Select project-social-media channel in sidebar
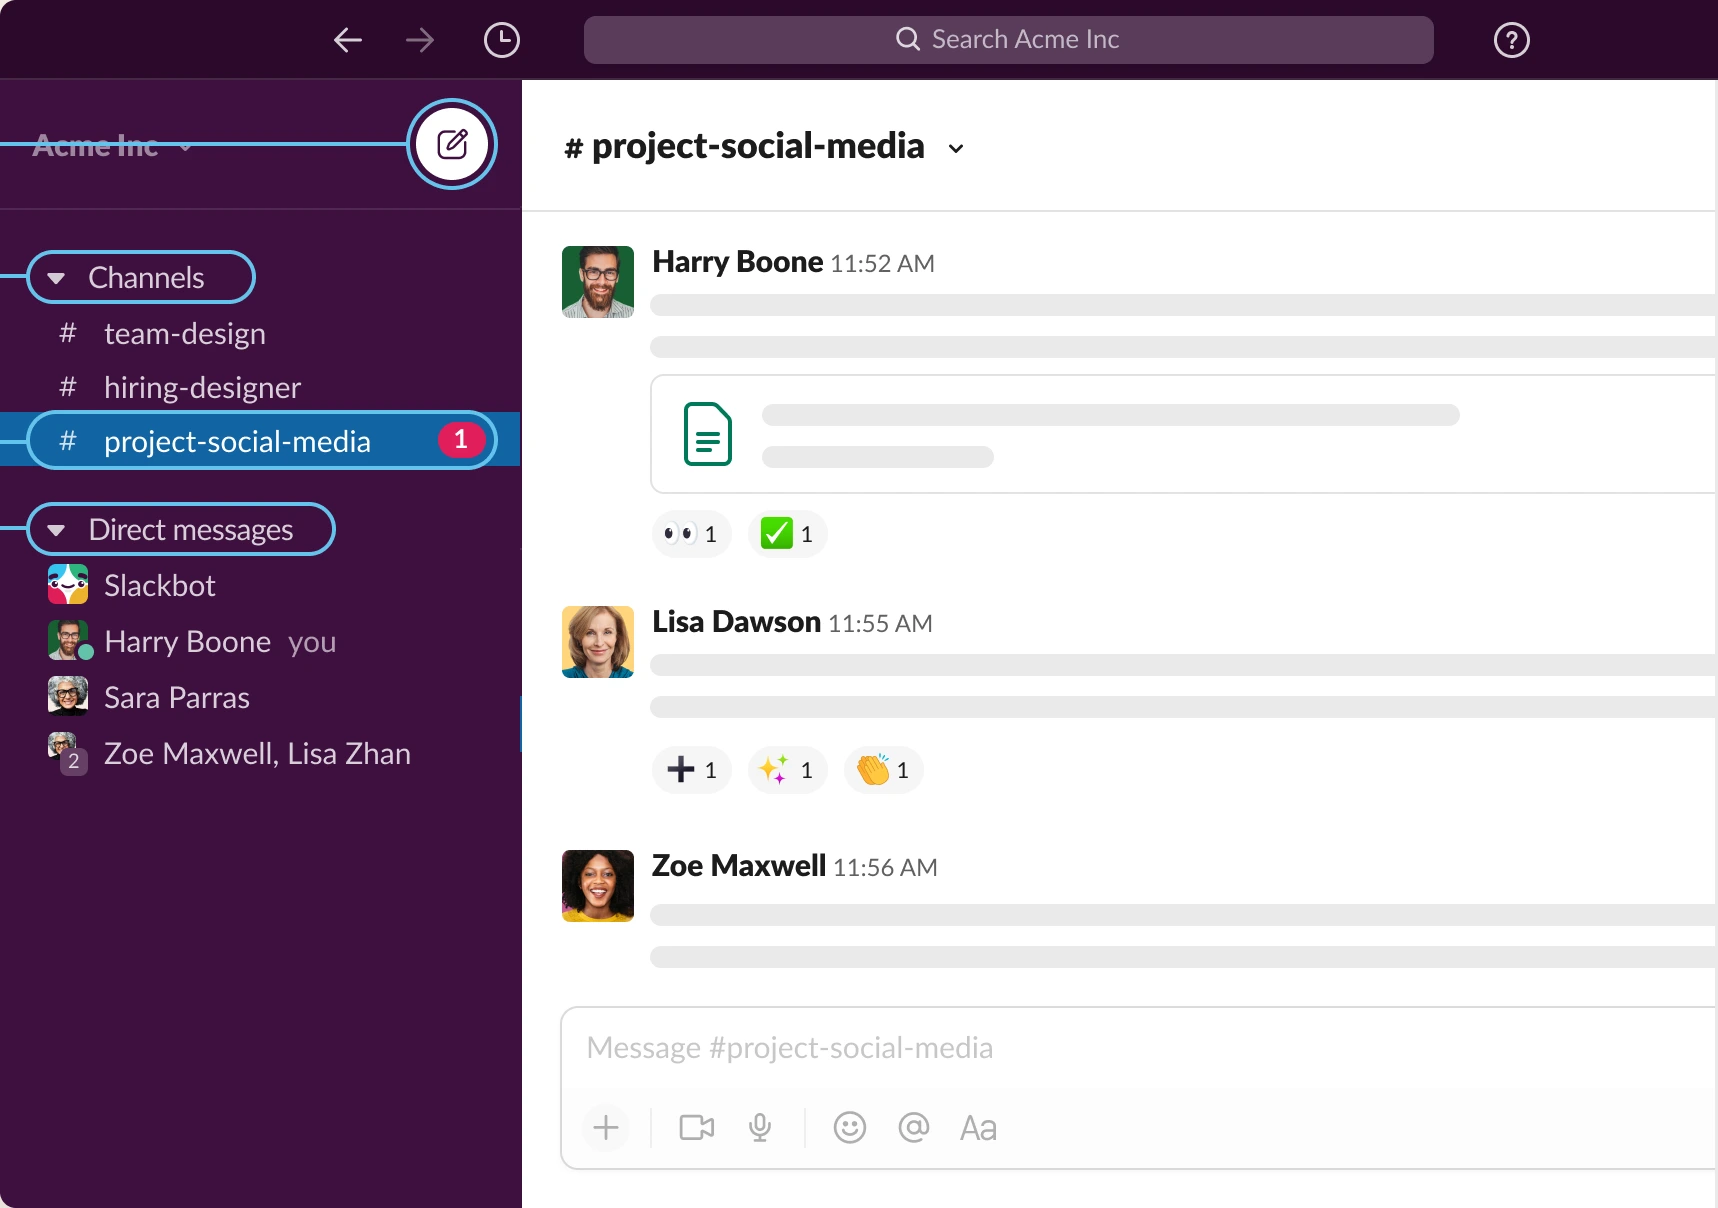This screenshot has width=1718, height=1208. pyautogui.click(x=260, y=440)
